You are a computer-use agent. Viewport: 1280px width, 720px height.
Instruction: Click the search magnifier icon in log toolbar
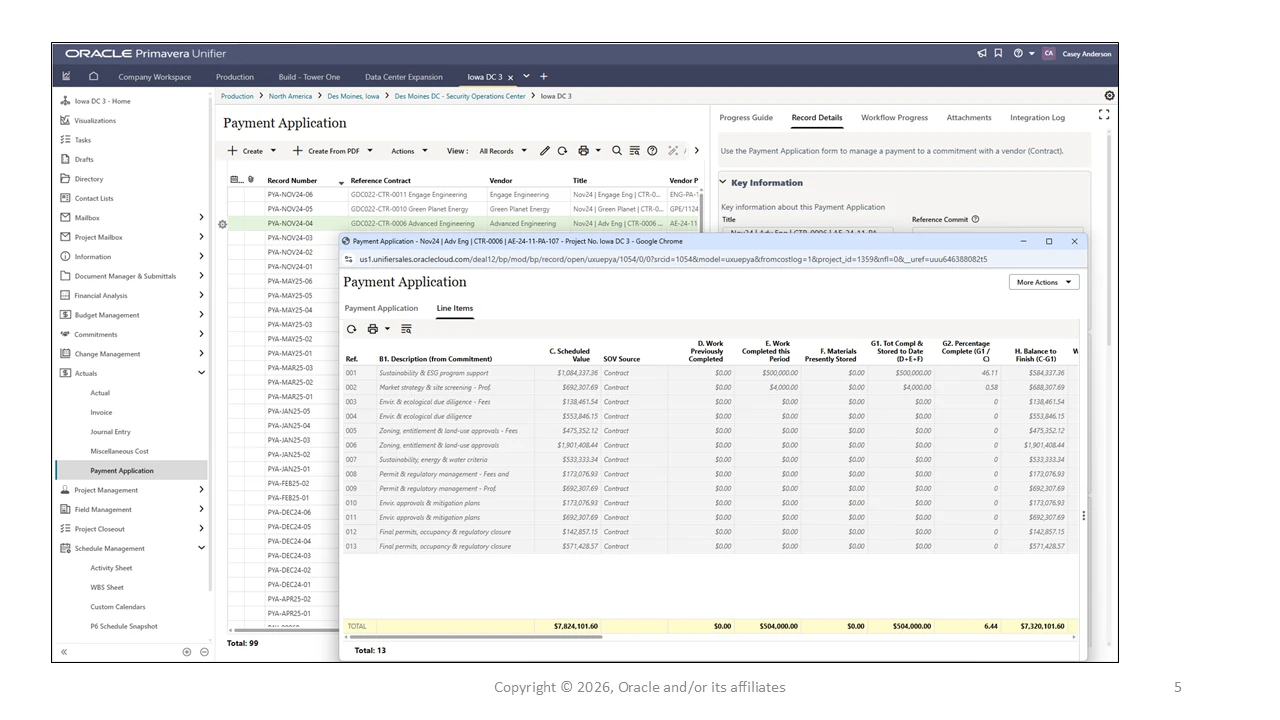click(617, 151)
